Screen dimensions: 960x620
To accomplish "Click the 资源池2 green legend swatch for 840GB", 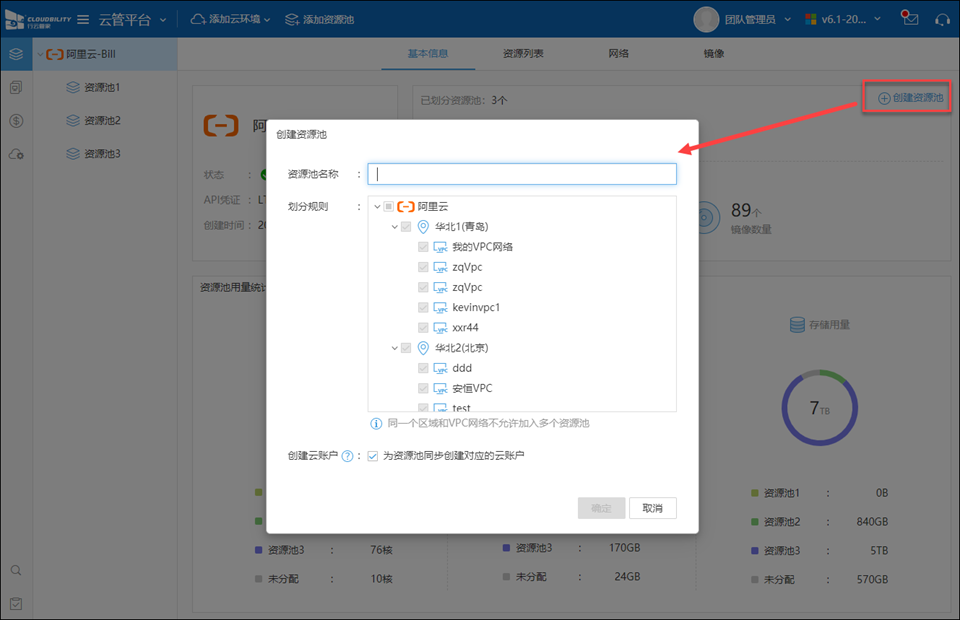I will pyautogui.click(x=755, y=522).
